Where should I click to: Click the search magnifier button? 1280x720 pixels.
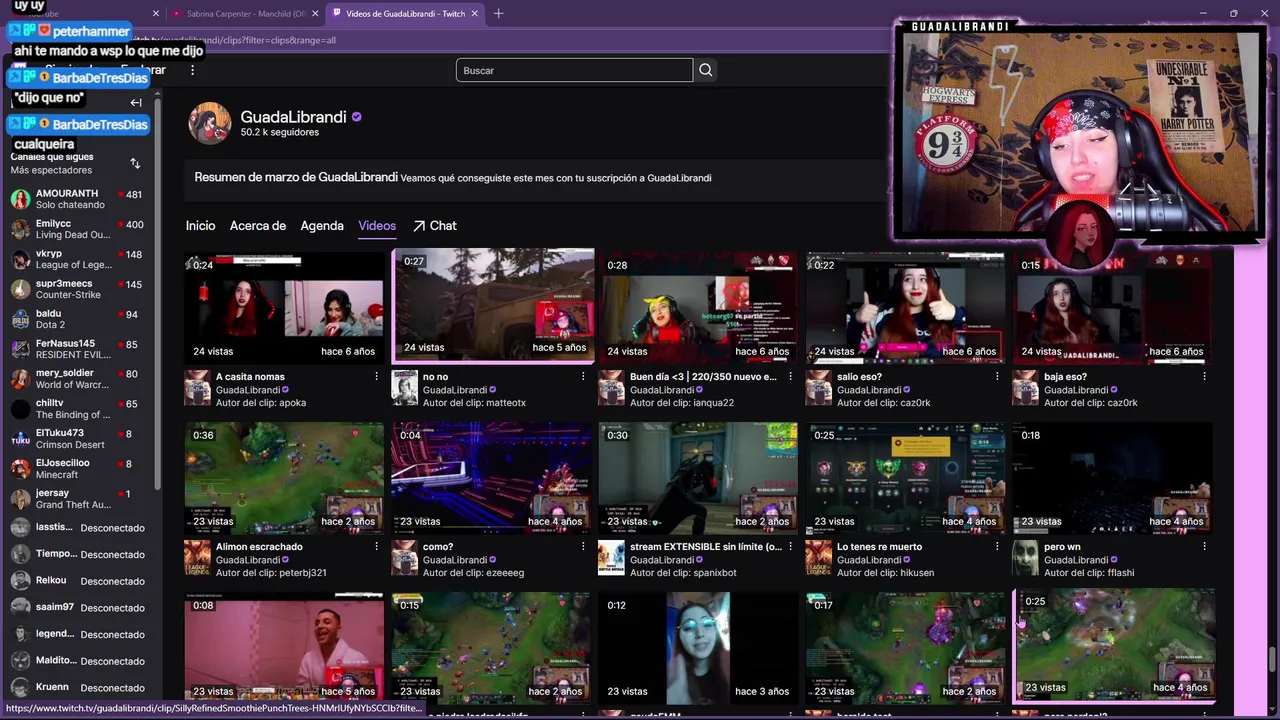[x=706, y=70]
